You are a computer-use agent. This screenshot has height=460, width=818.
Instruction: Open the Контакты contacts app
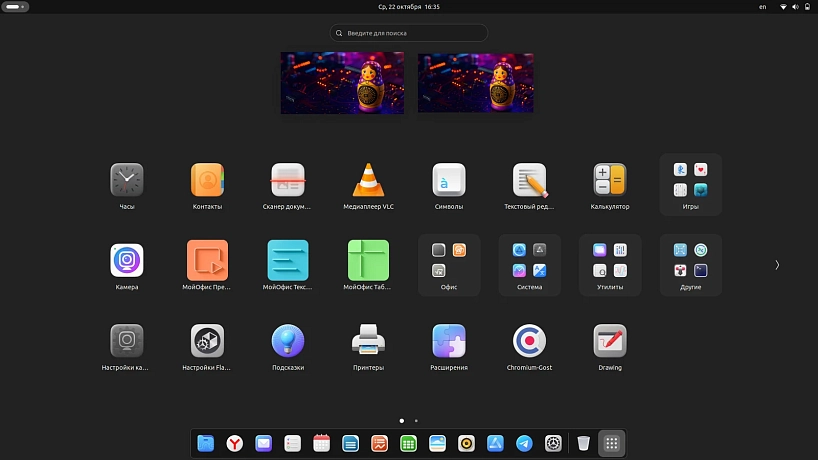coord(207,181)
